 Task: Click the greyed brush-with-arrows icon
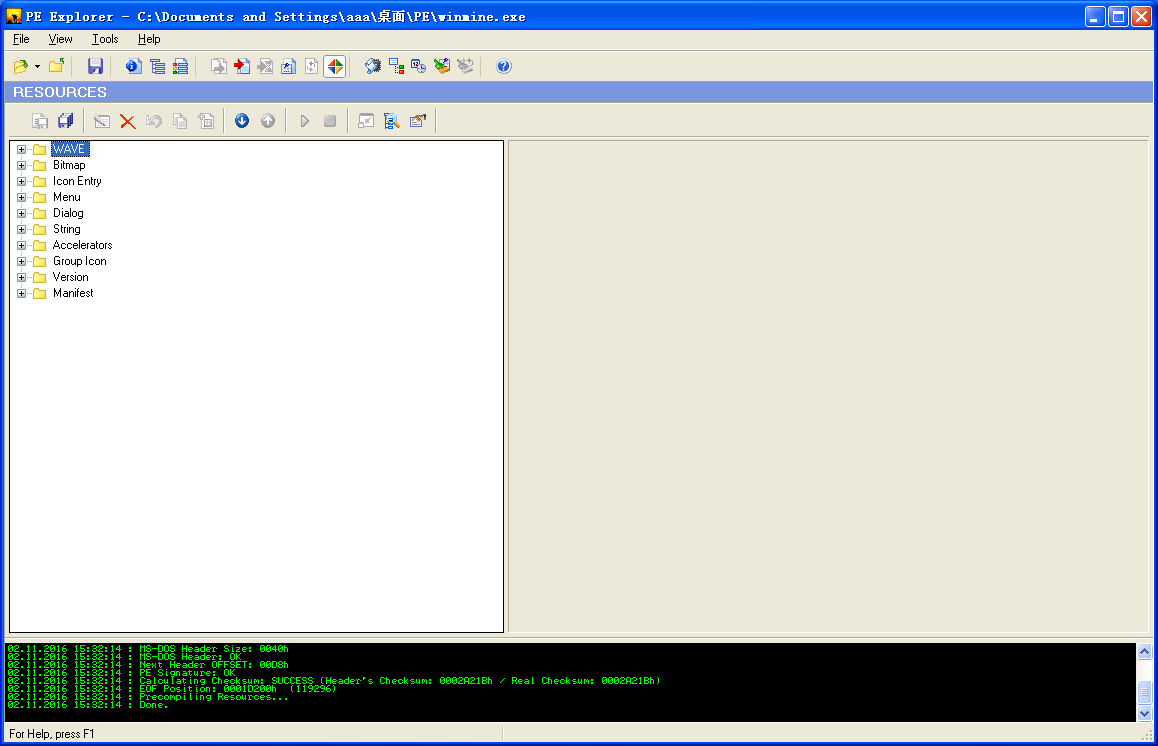(x=465, y=66)
